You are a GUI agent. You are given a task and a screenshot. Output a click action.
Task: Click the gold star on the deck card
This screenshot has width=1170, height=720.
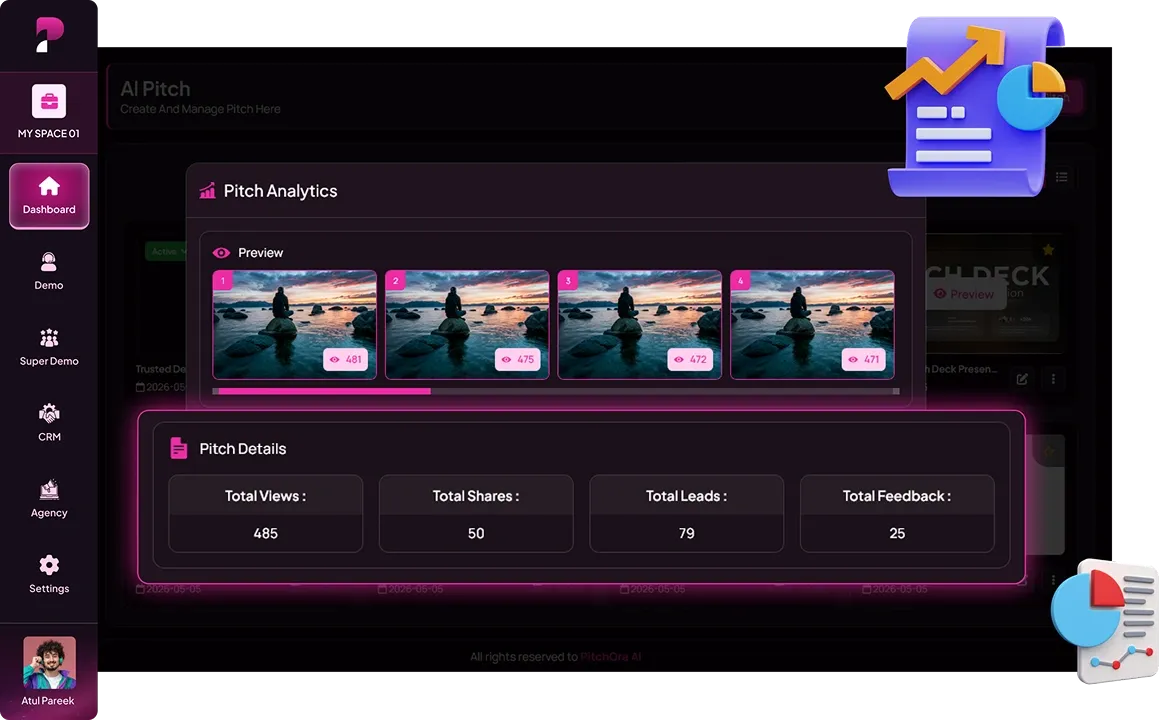[x=1048, y=250]
